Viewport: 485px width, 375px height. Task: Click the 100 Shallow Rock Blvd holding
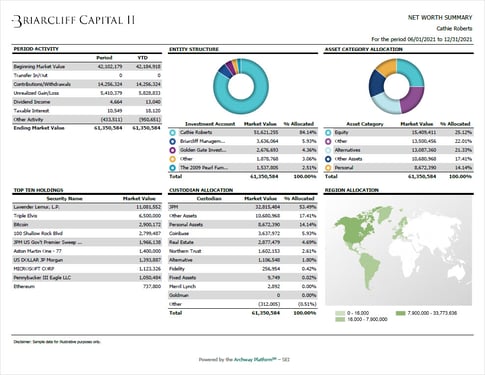click(38, 234)
